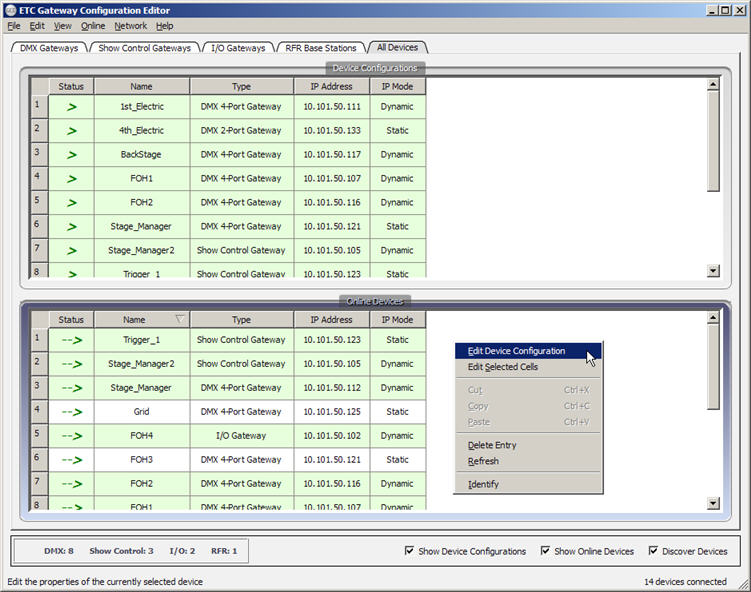Click online status arrow for Grid device
Screen dimensions: 751x592
pyautogui.click(x=71, y=412)
